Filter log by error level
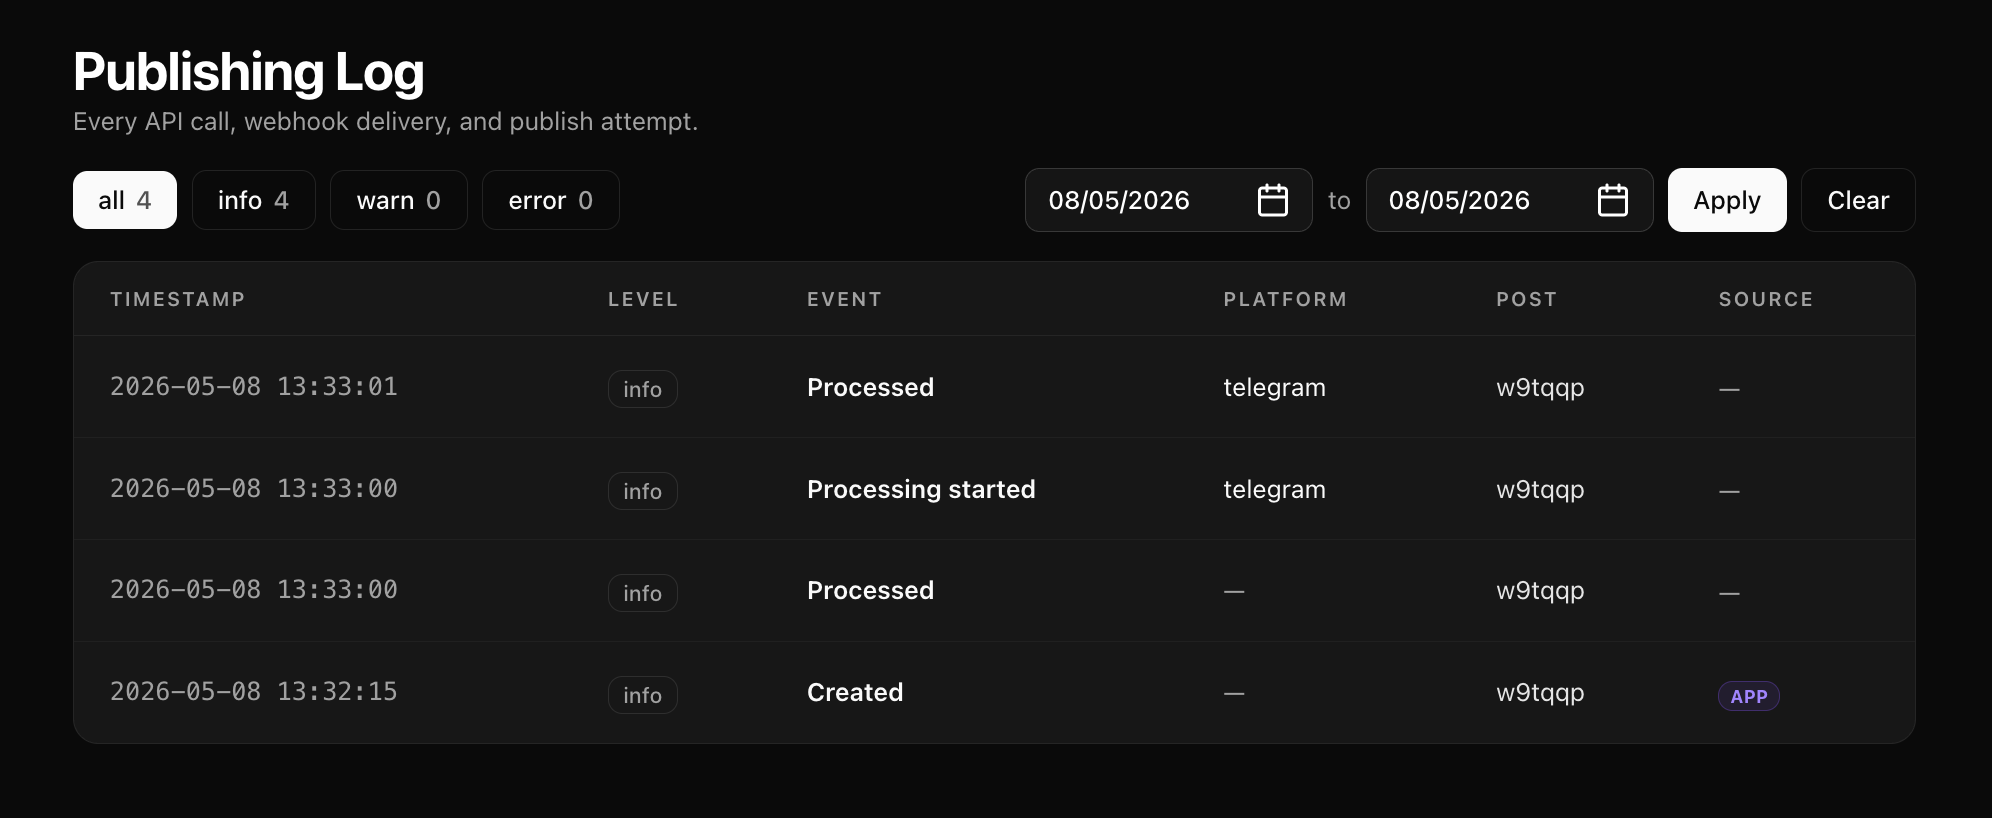 (551, 200)
